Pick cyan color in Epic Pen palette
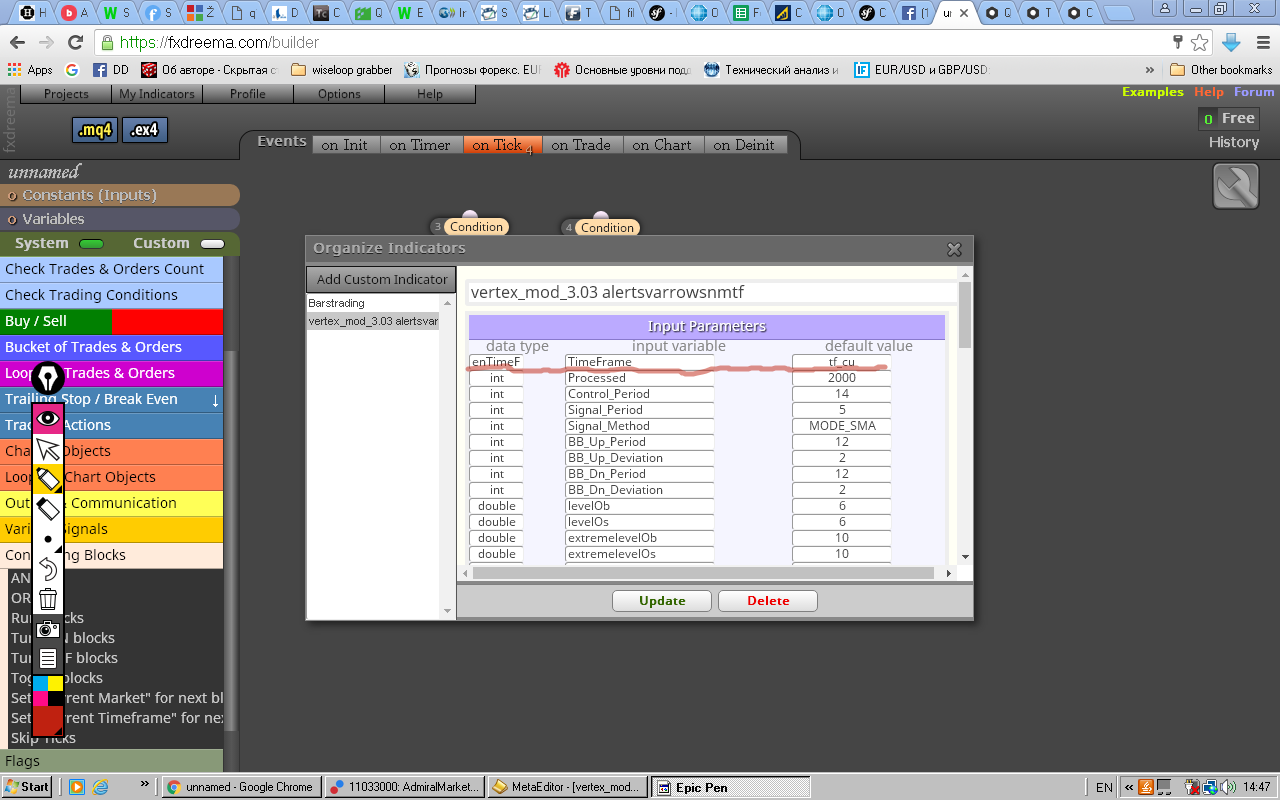Viewport: 1280px width, 800px height. [x=40, y=683]
